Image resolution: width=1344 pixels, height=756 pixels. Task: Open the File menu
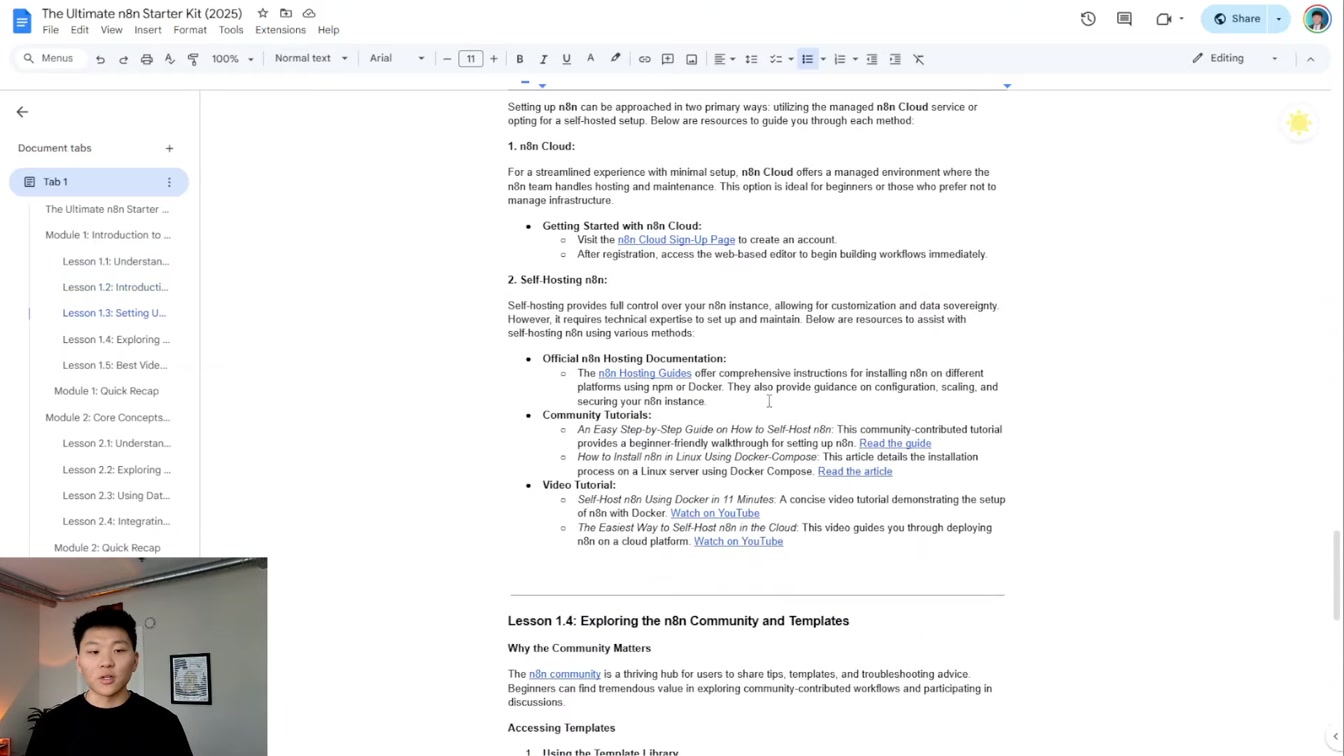pyautogui.click(x=50, y=30)
